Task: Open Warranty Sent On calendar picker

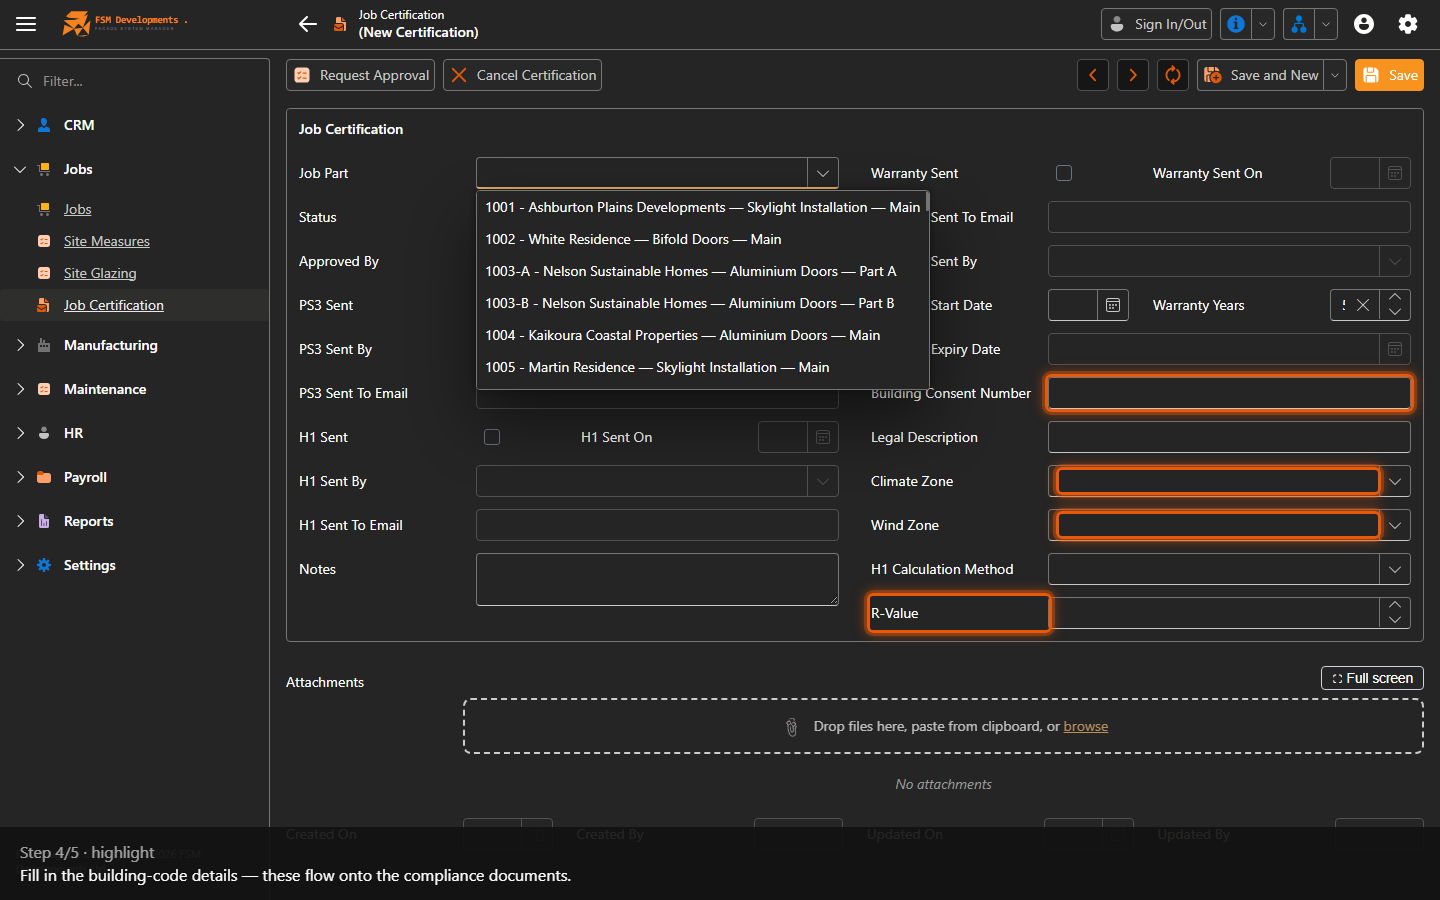Action: (x=1395, y=173)
